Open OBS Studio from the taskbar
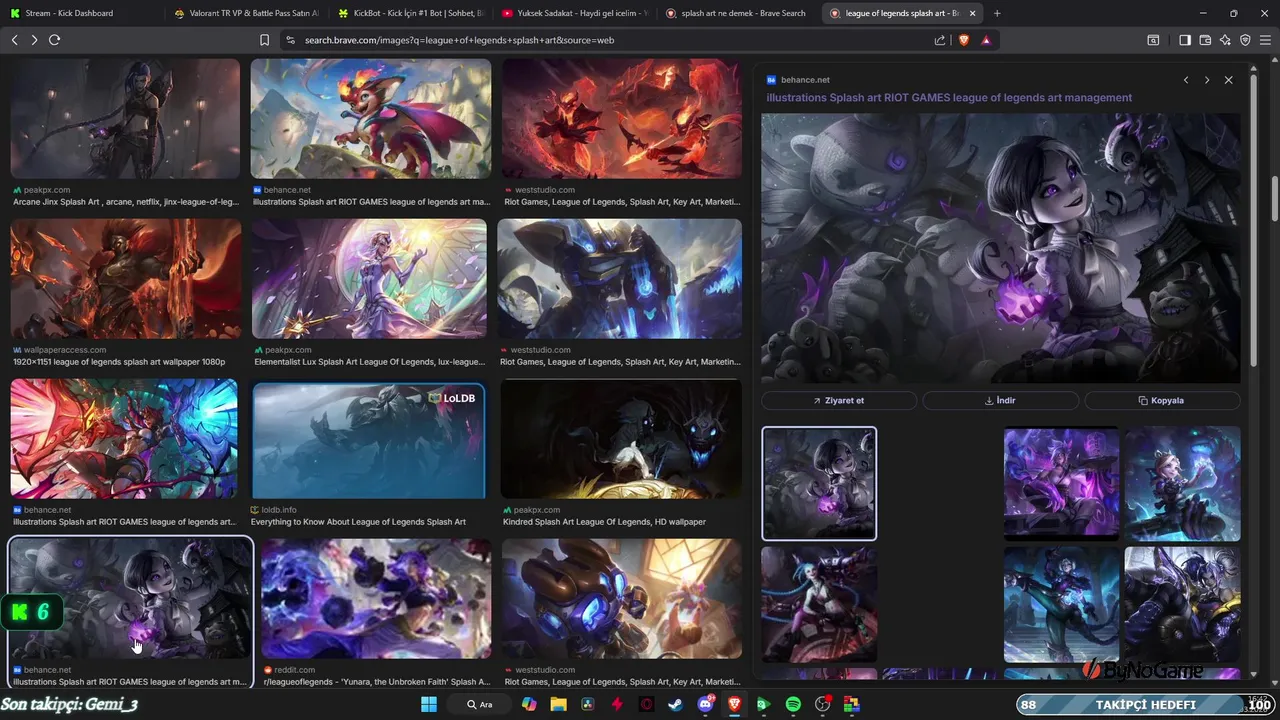1280x720 pixels. [x=823, y=704]
